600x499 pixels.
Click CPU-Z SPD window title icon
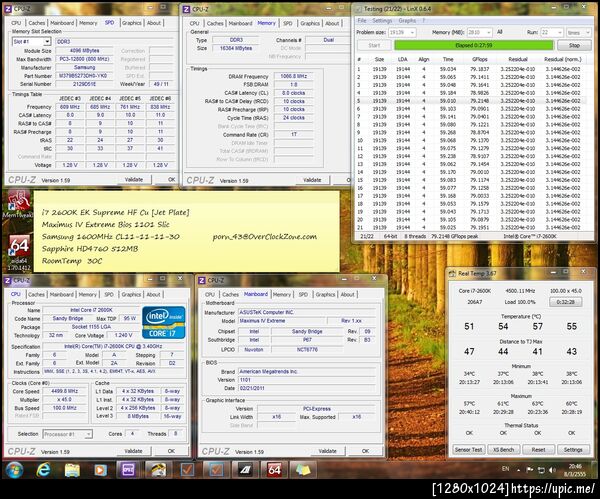pyautogui.click(x=8, y=8)
